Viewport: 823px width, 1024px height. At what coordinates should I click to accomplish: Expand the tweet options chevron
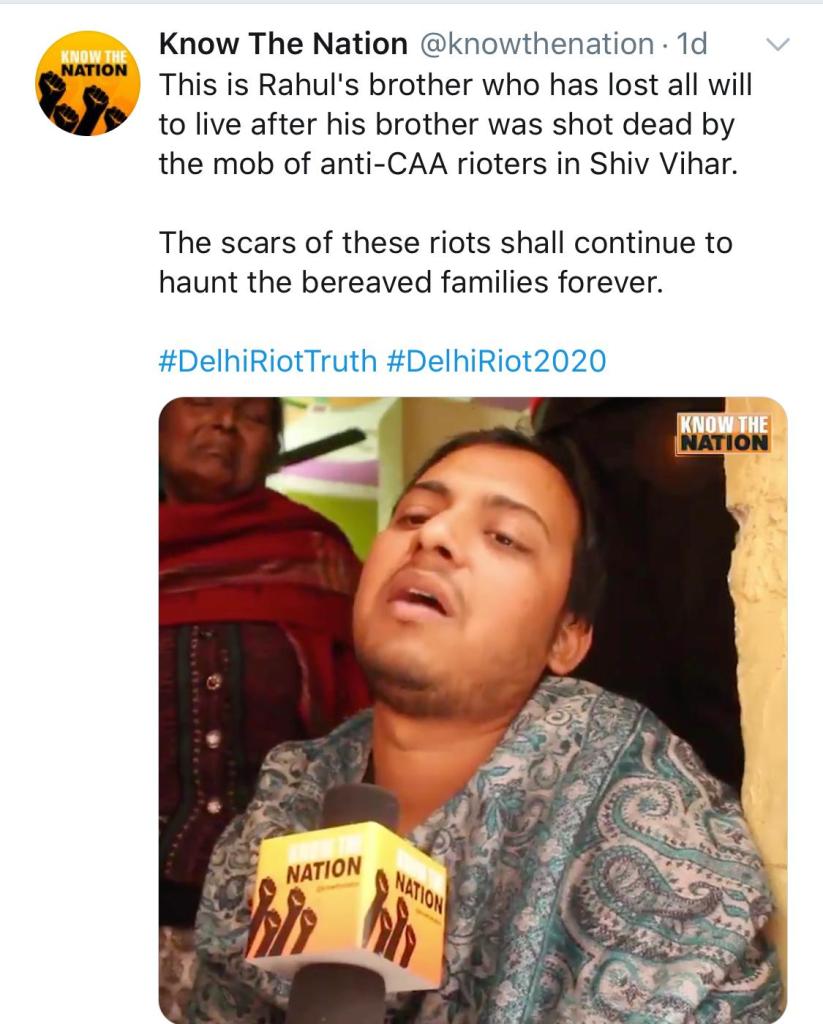pyautogui.click(x=777, y=45)
